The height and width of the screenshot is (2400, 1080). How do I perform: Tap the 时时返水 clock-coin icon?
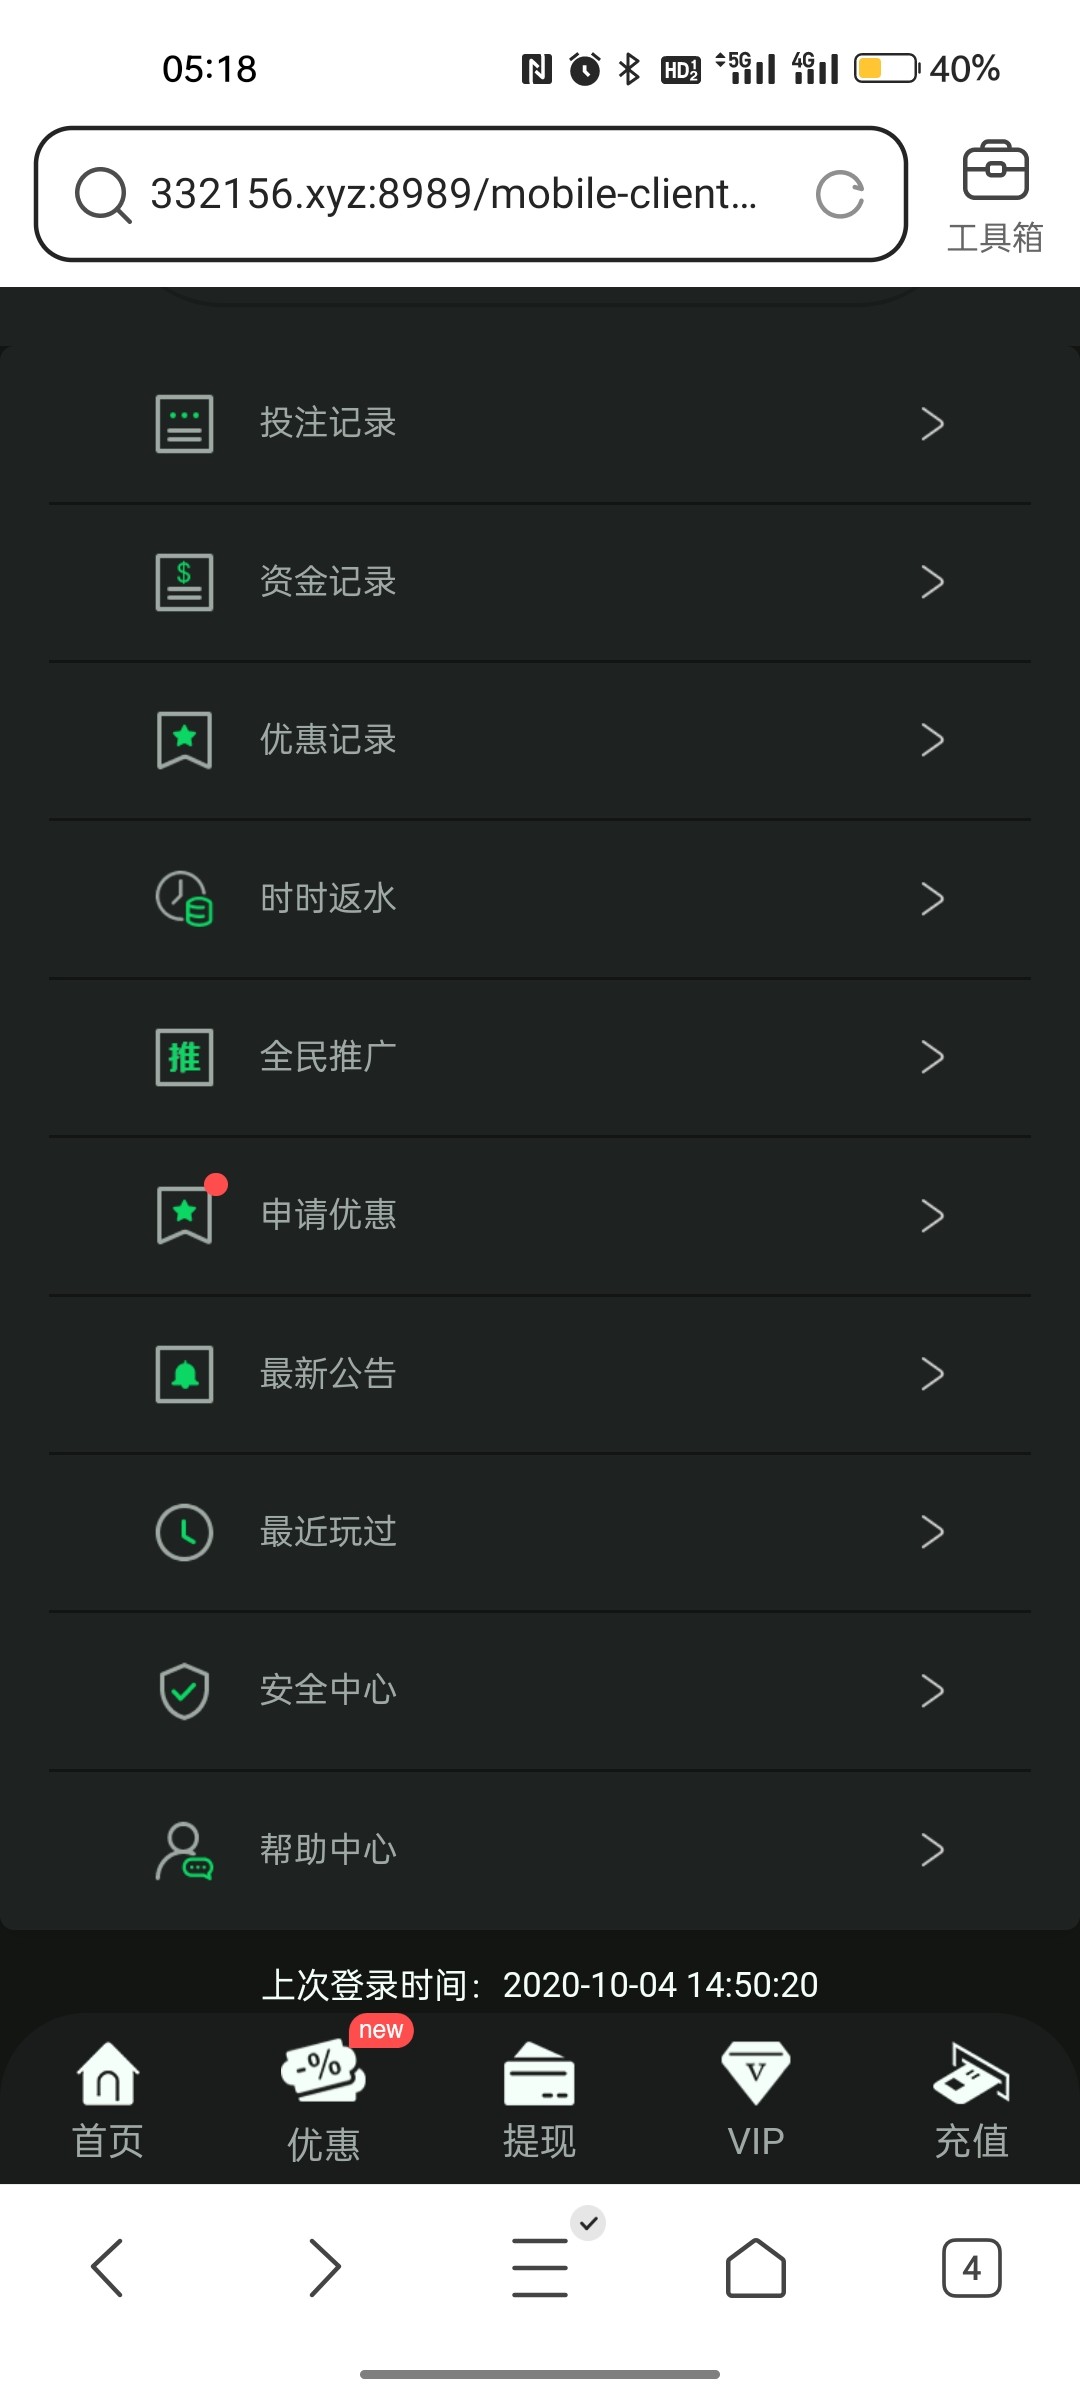tap(184, 898)
